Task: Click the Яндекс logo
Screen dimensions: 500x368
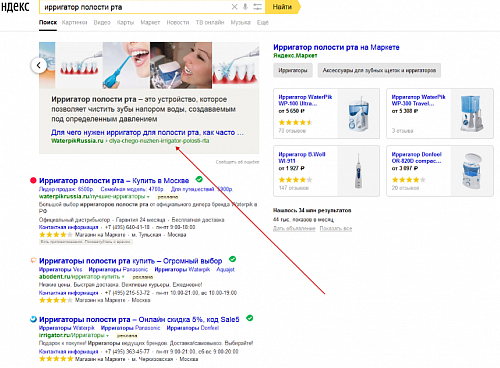Action: click(15, 7)
